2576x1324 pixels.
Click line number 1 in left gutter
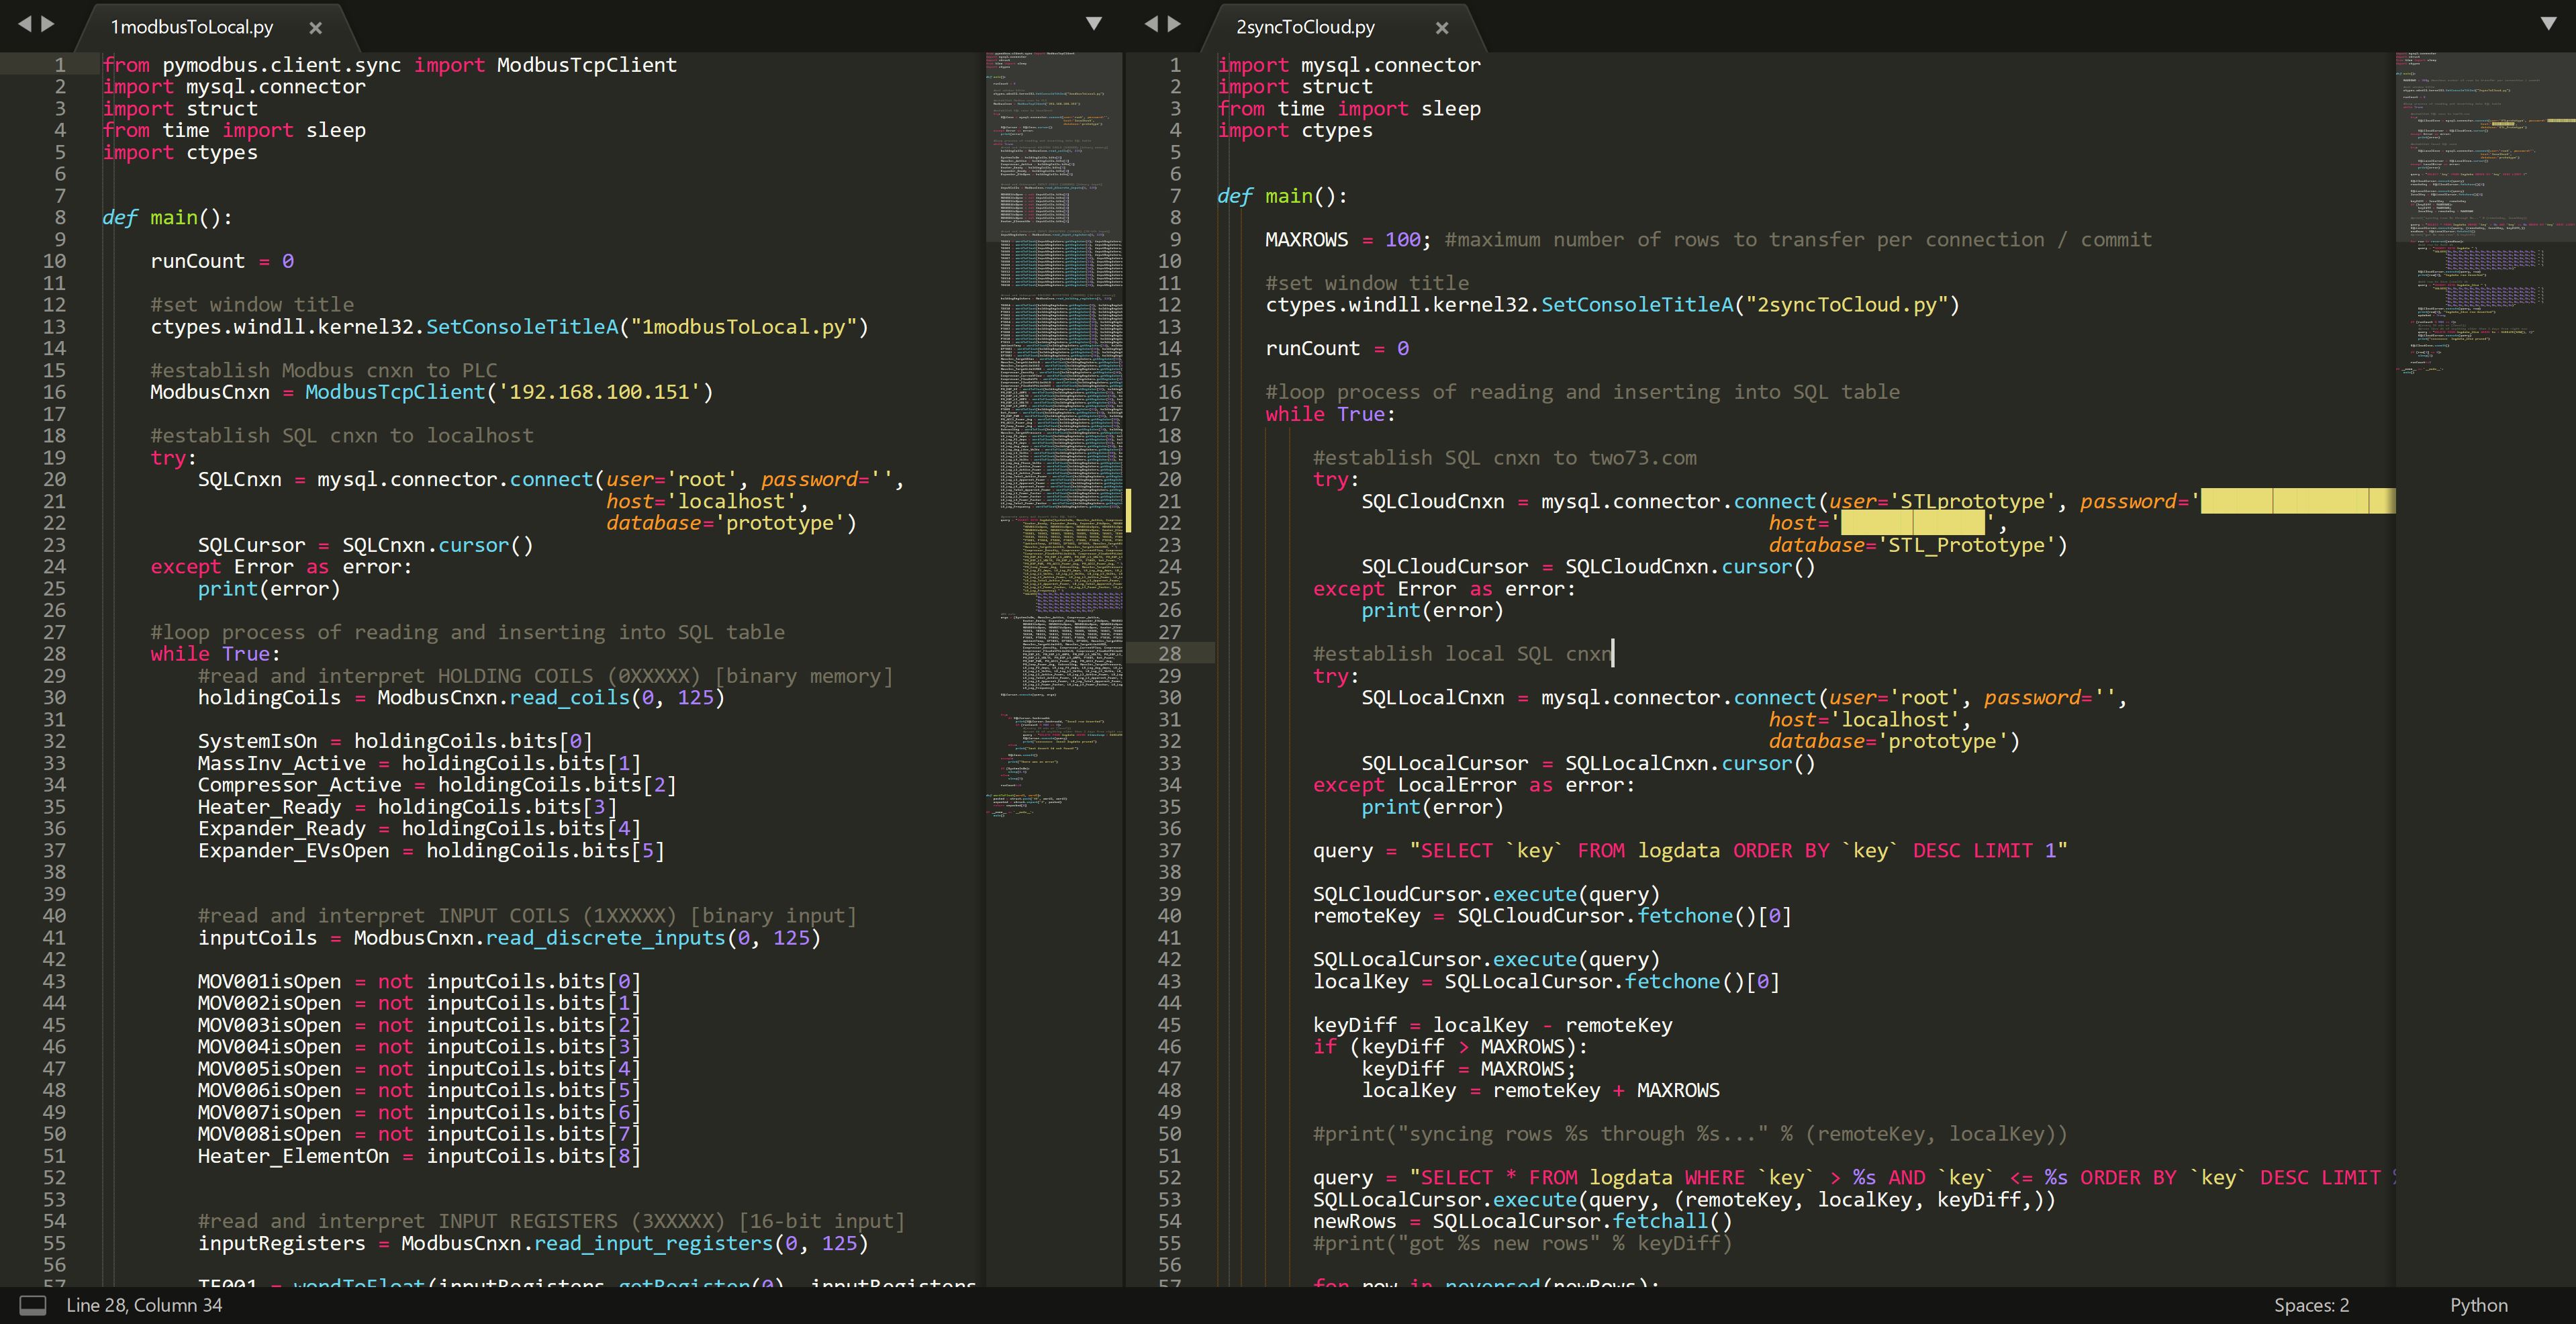coord(60,65)
